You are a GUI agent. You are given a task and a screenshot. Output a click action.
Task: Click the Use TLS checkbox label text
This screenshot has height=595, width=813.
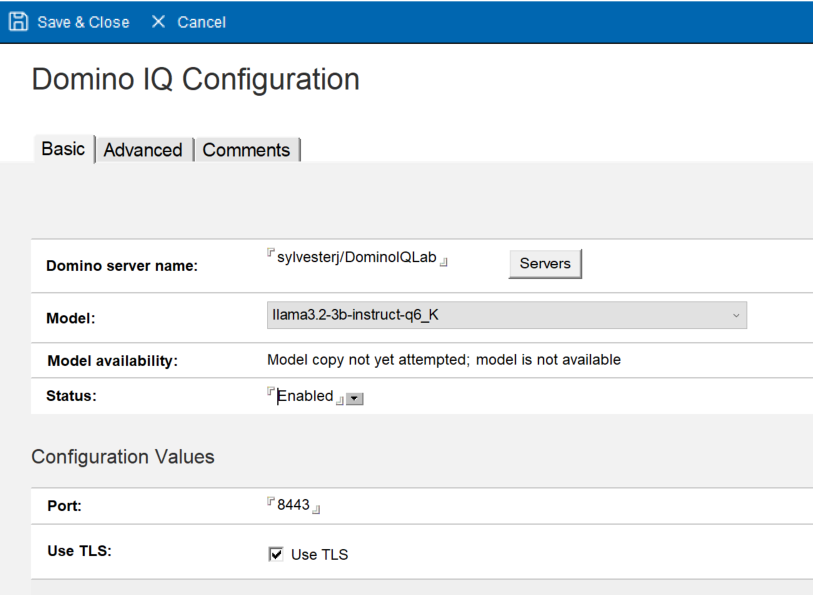pos(319,555)
